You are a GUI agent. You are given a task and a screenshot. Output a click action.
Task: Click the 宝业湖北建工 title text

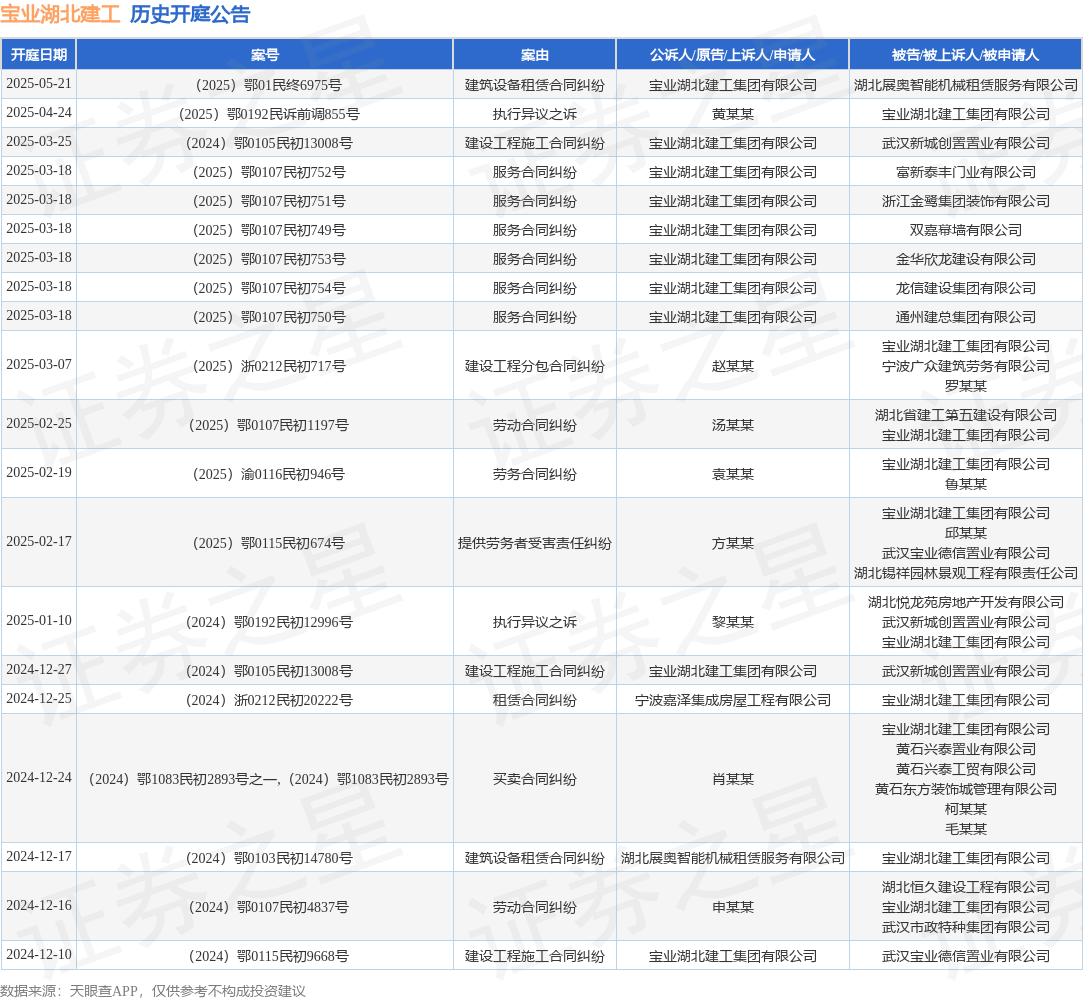[60, 15]
